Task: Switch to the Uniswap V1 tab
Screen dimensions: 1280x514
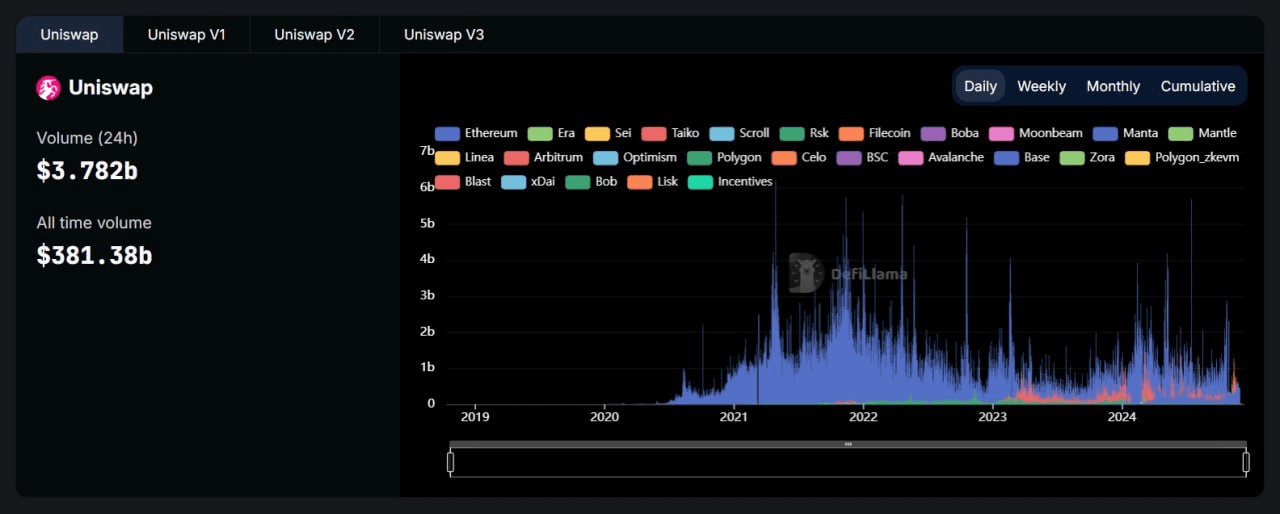Action: 187,34
